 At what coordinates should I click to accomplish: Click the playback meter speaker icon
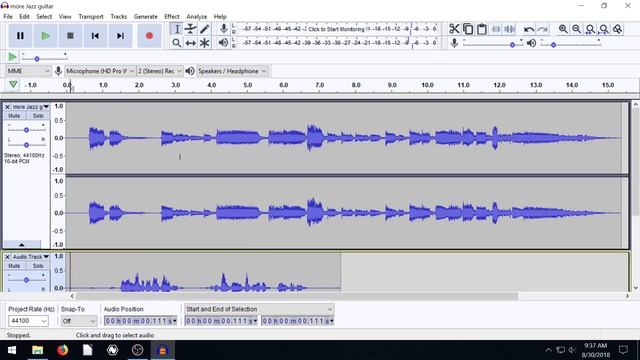pos(223,42)
